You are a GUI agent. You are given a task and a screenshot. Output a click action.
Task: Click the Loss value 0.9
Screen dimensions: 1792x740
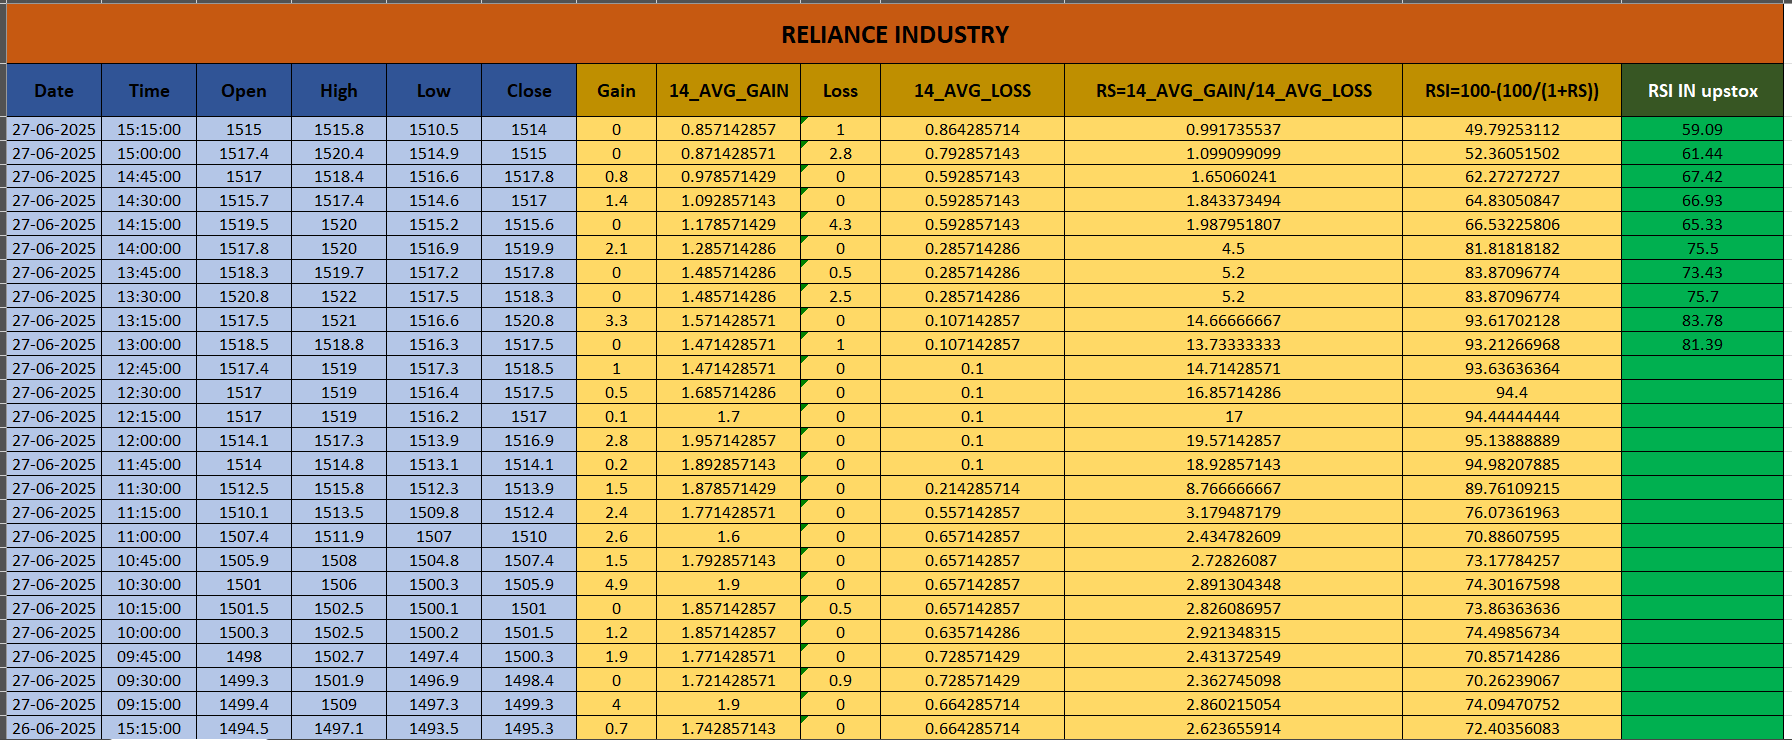(x=840, y=681)
